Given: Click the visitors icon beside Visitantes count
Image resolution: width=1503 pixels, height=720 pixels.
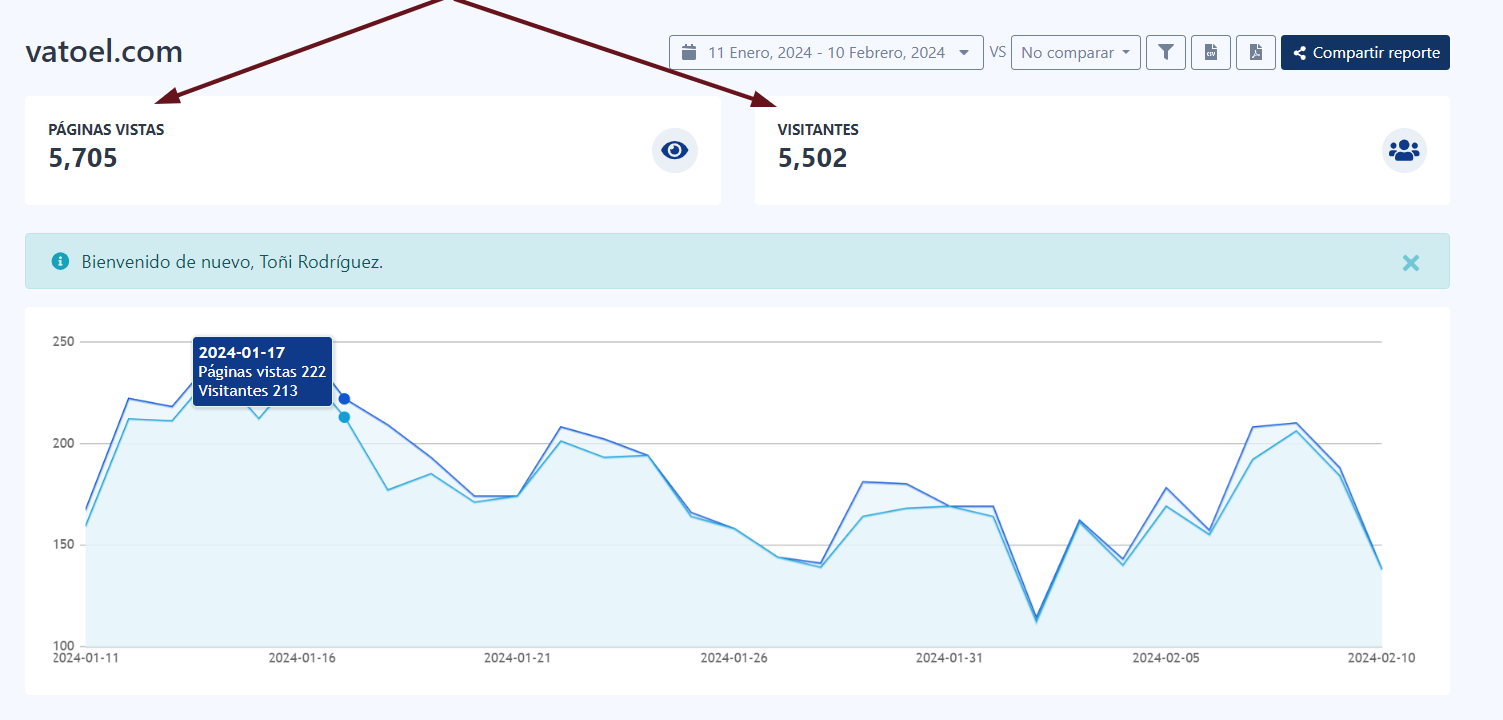Looking at the screenshot, I should 1404,150.
